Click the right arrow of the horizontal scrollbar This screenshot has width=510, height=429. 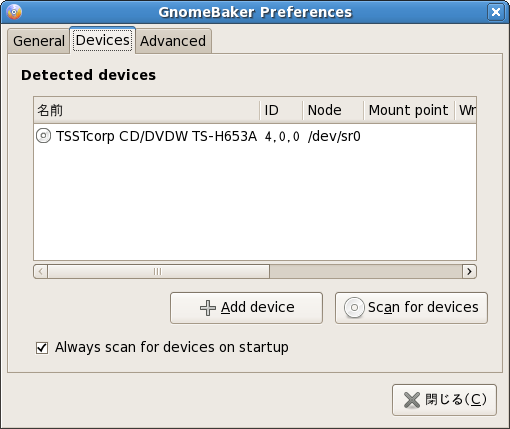tap(469, 271)
